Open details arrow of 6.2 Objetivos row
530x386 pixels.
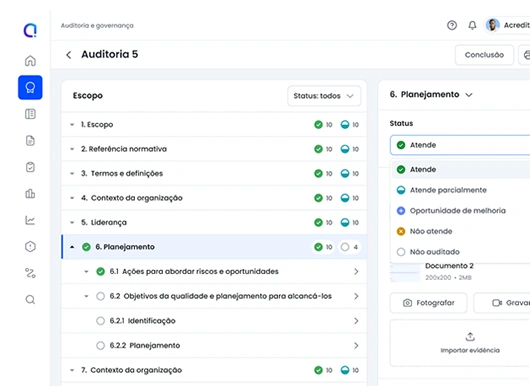(x=356, y=296)
